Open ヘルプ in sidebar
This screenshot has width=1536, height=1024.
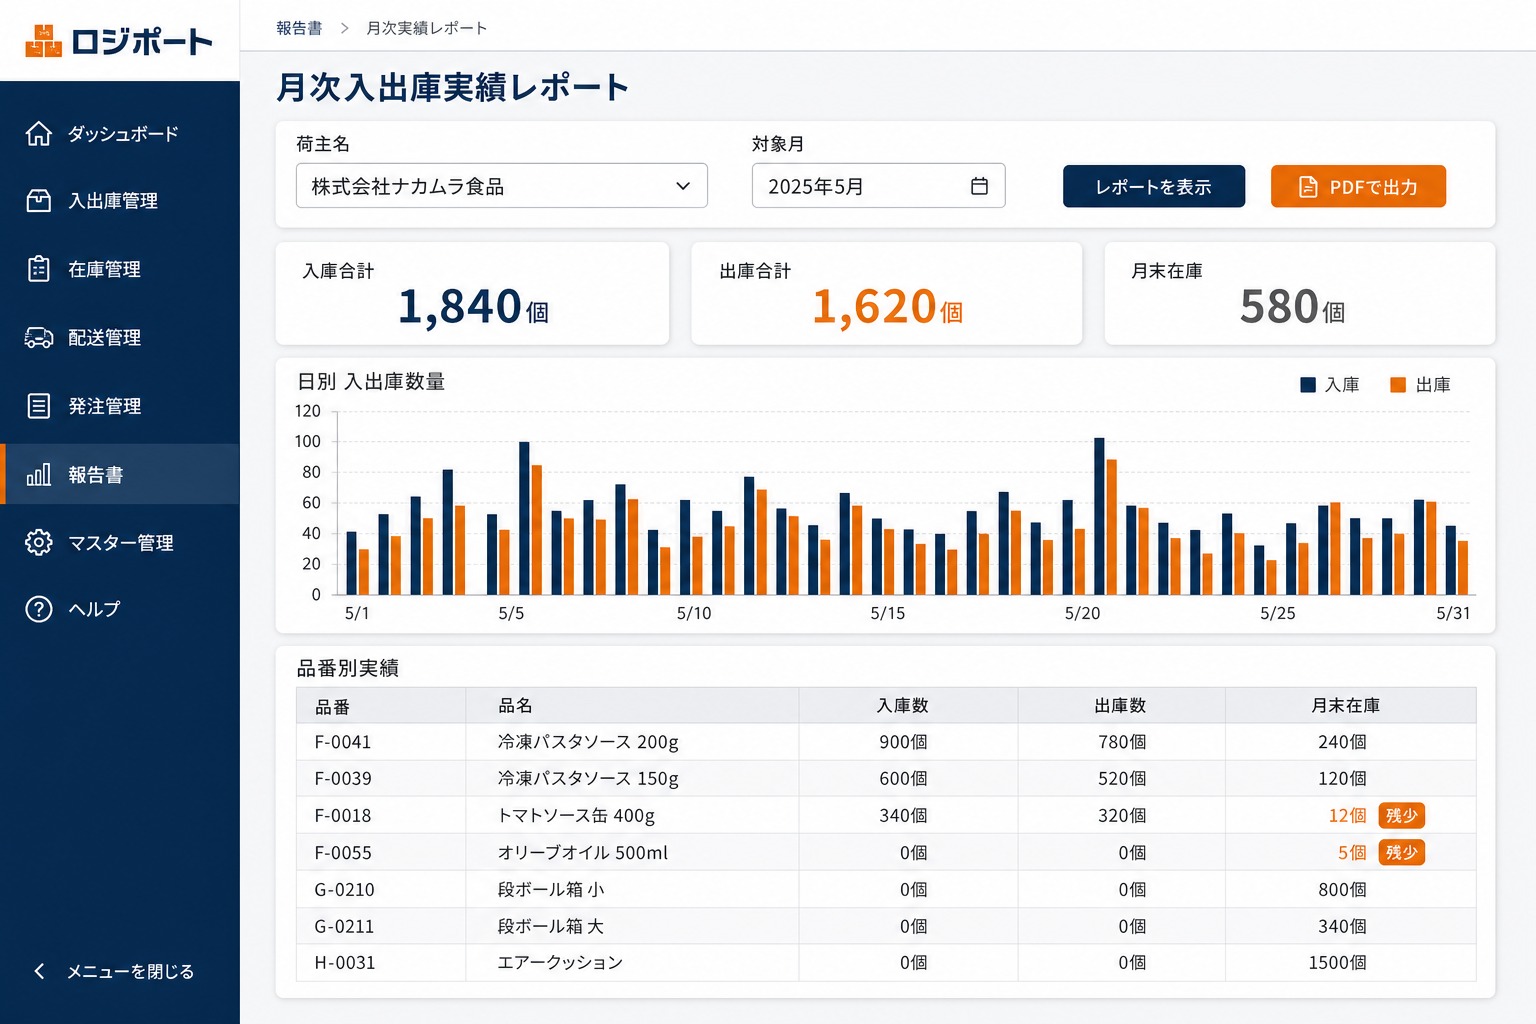120,609
